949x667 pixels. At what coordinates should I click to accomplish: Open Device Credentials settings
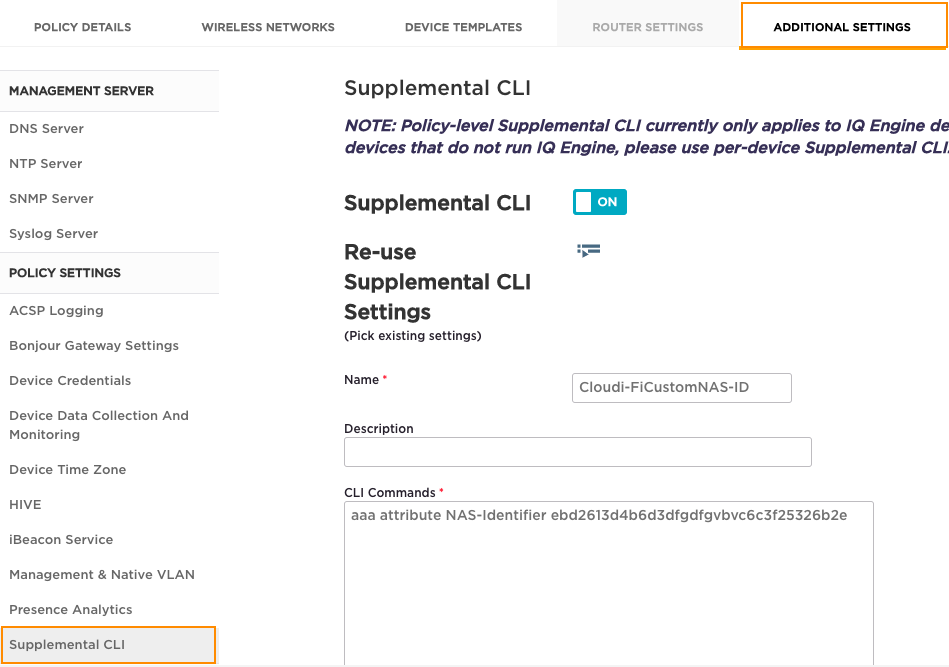tap(70, 380)
